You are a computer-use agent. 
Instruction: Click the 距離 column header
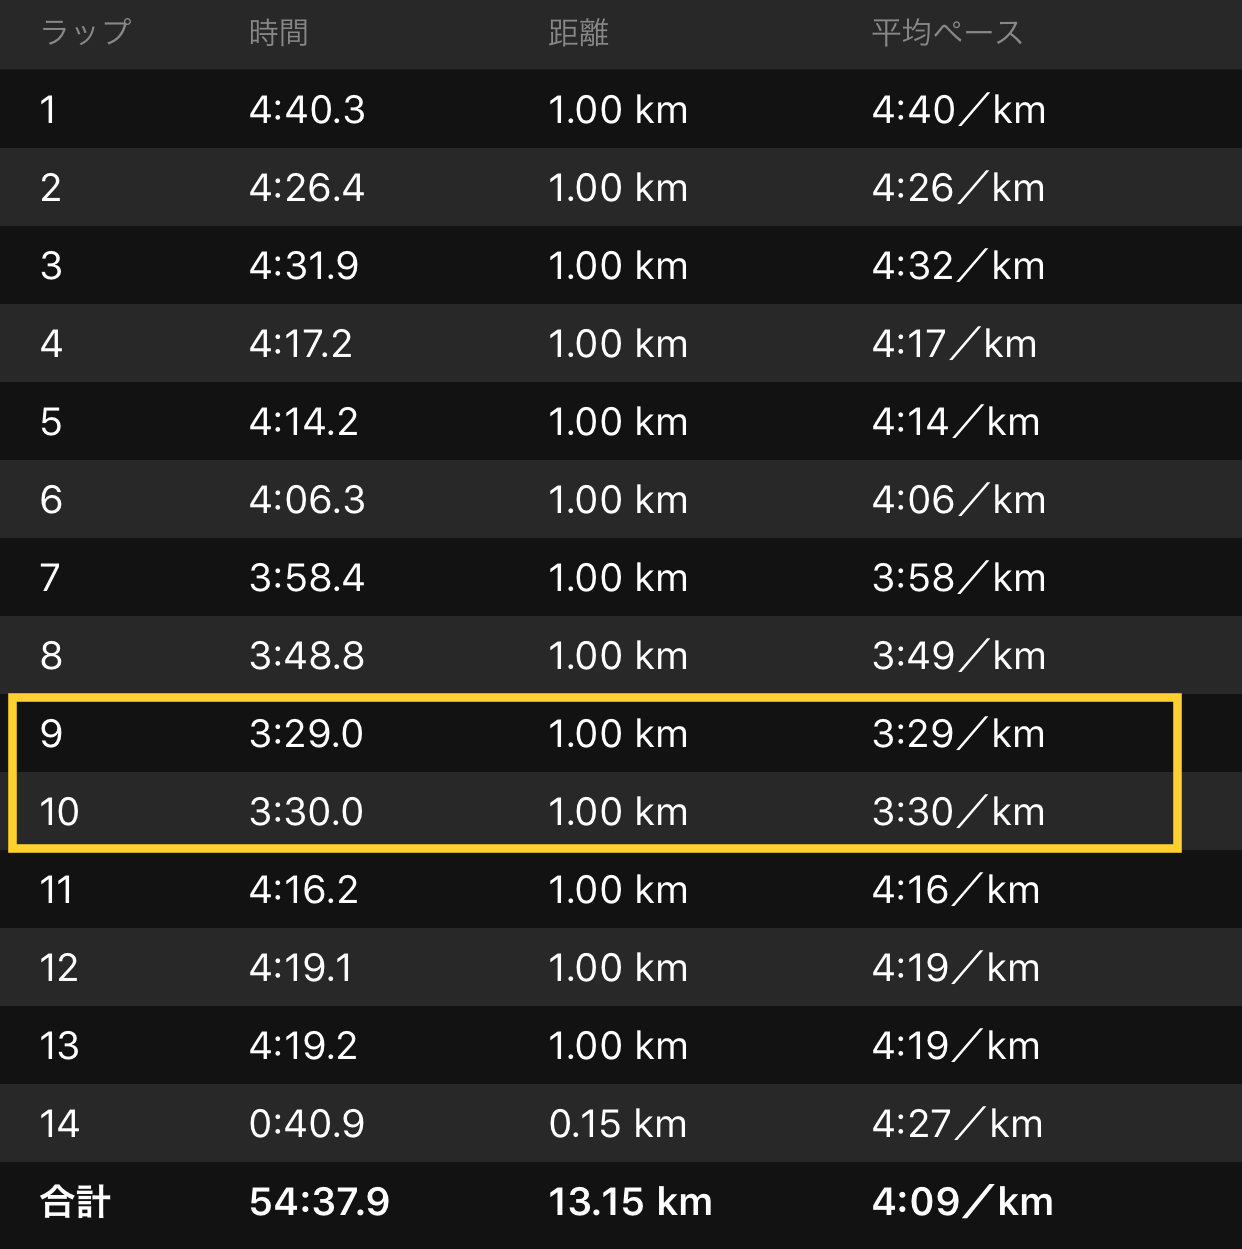(x=578, y=33)
